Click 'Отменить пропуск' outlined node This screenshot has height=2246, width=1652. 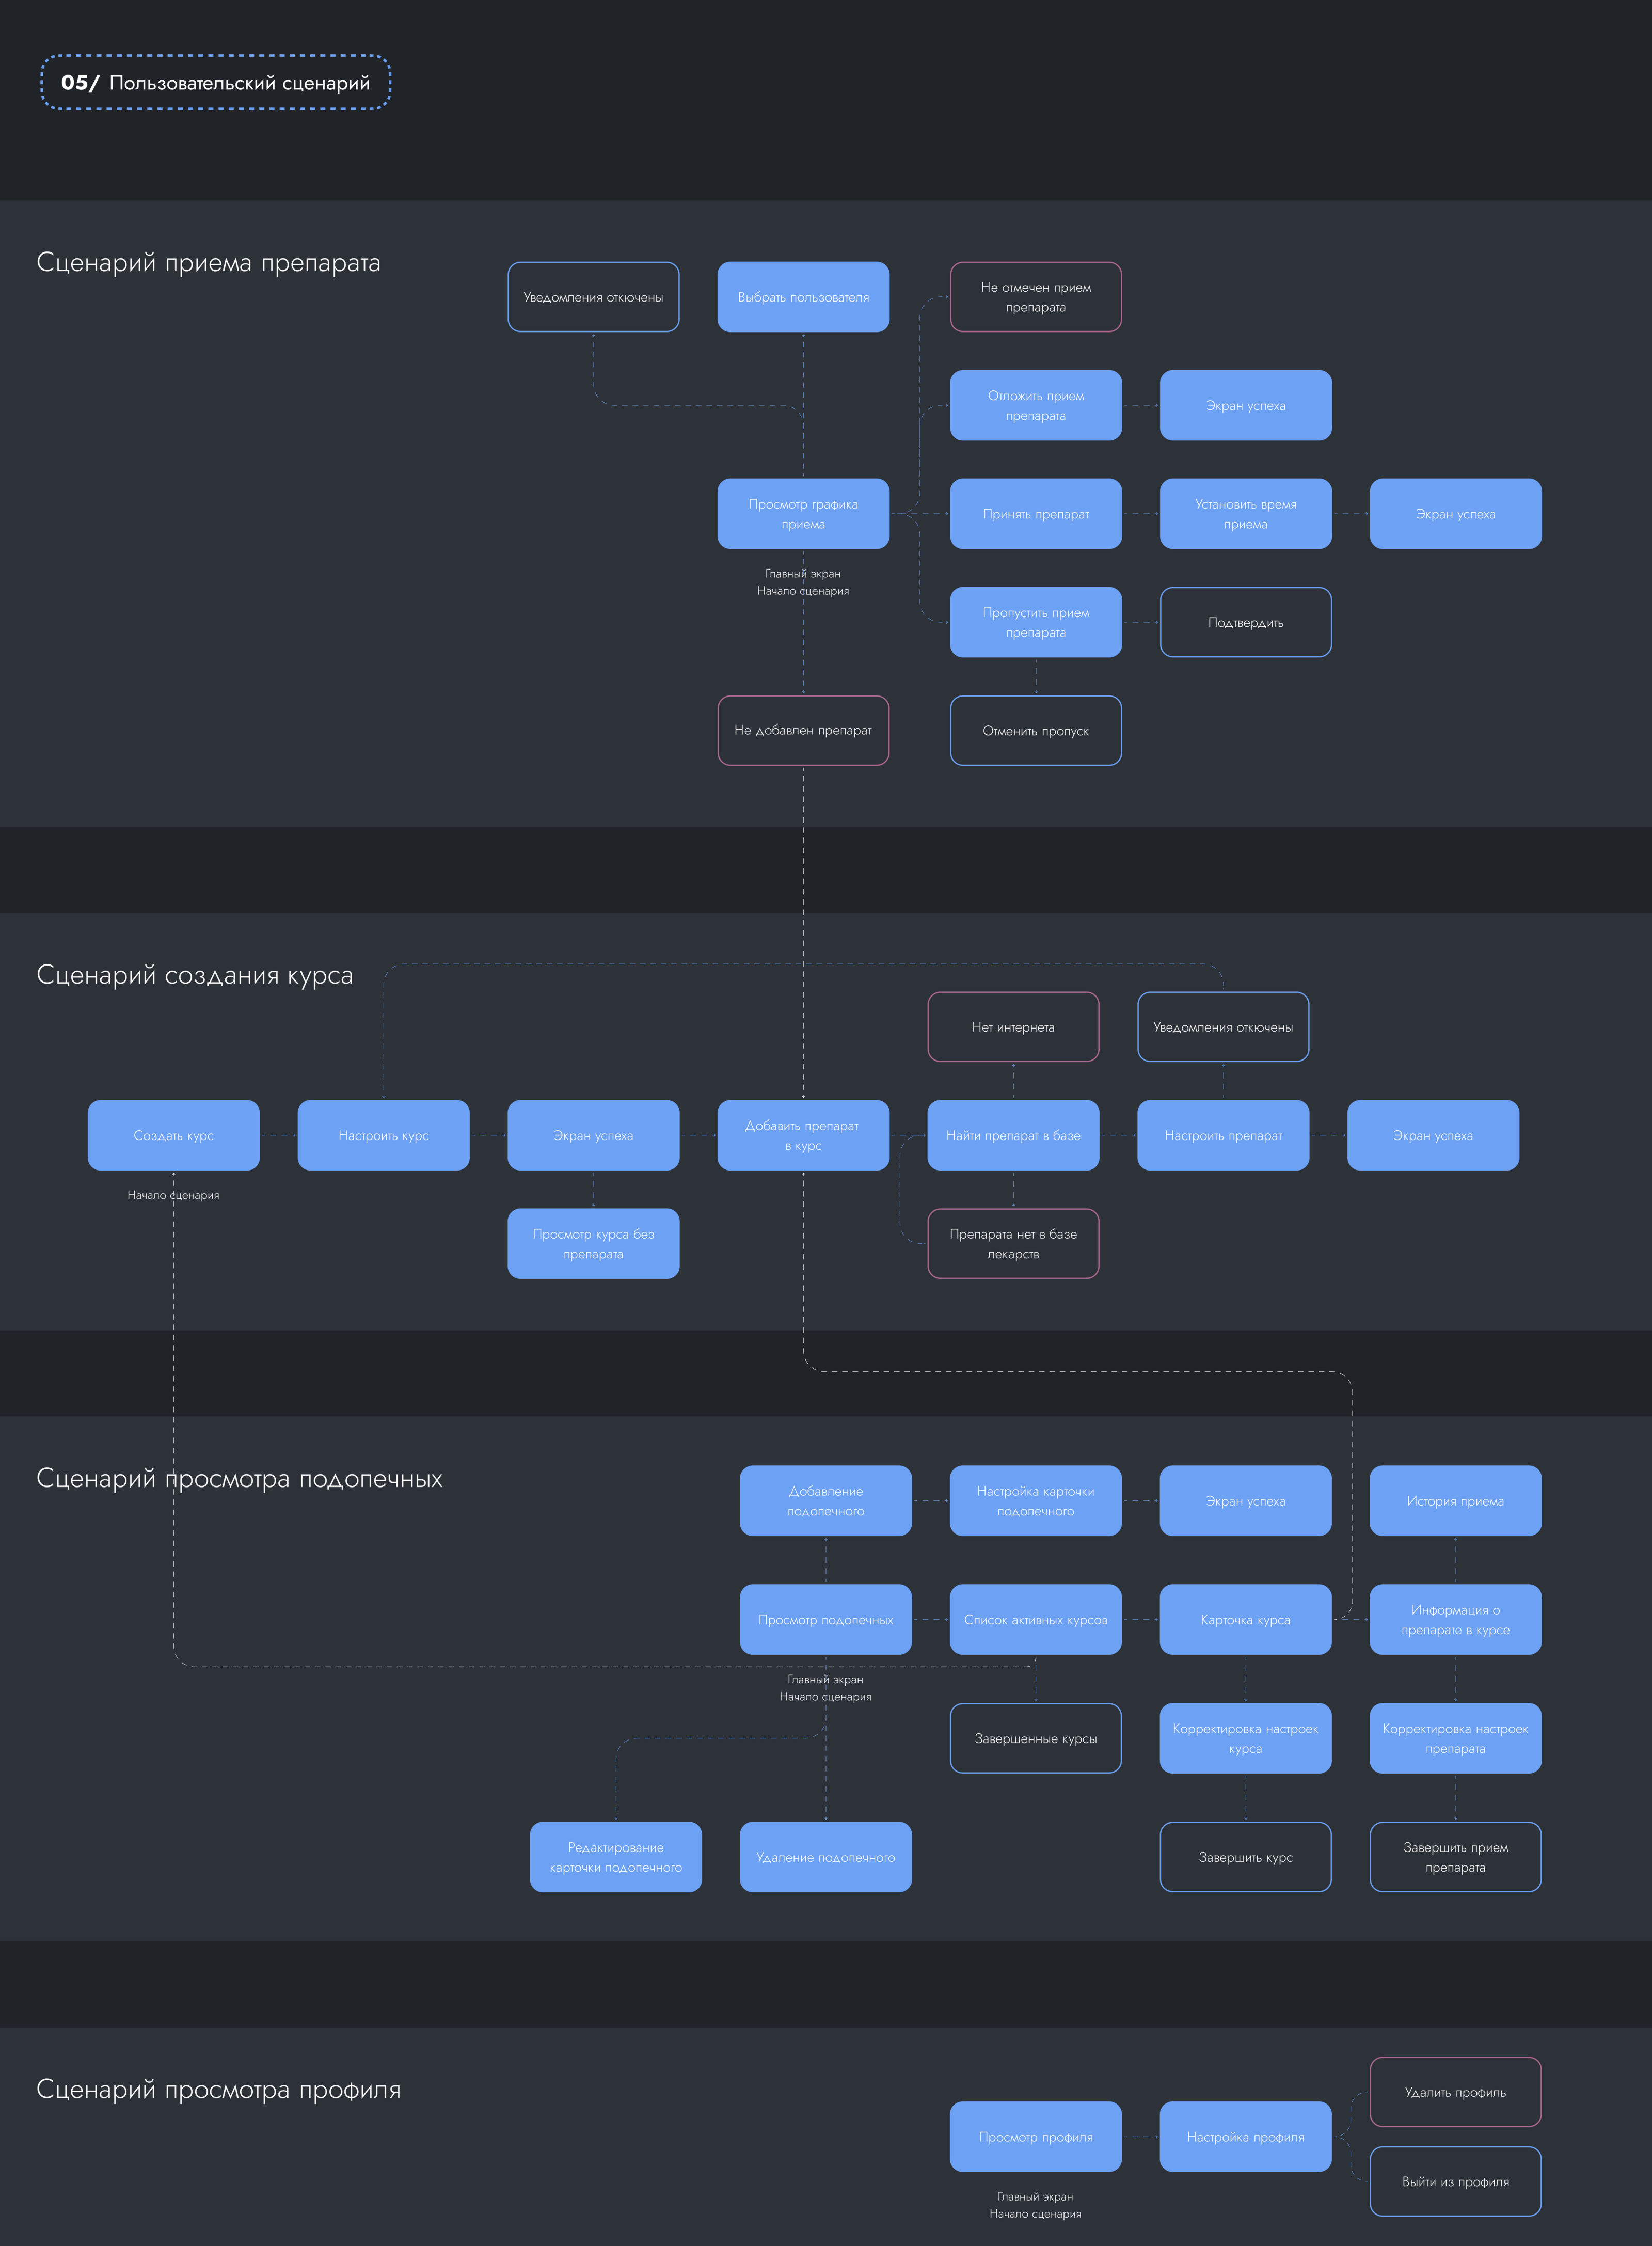pyautogui.click(x=1035, y=731)
